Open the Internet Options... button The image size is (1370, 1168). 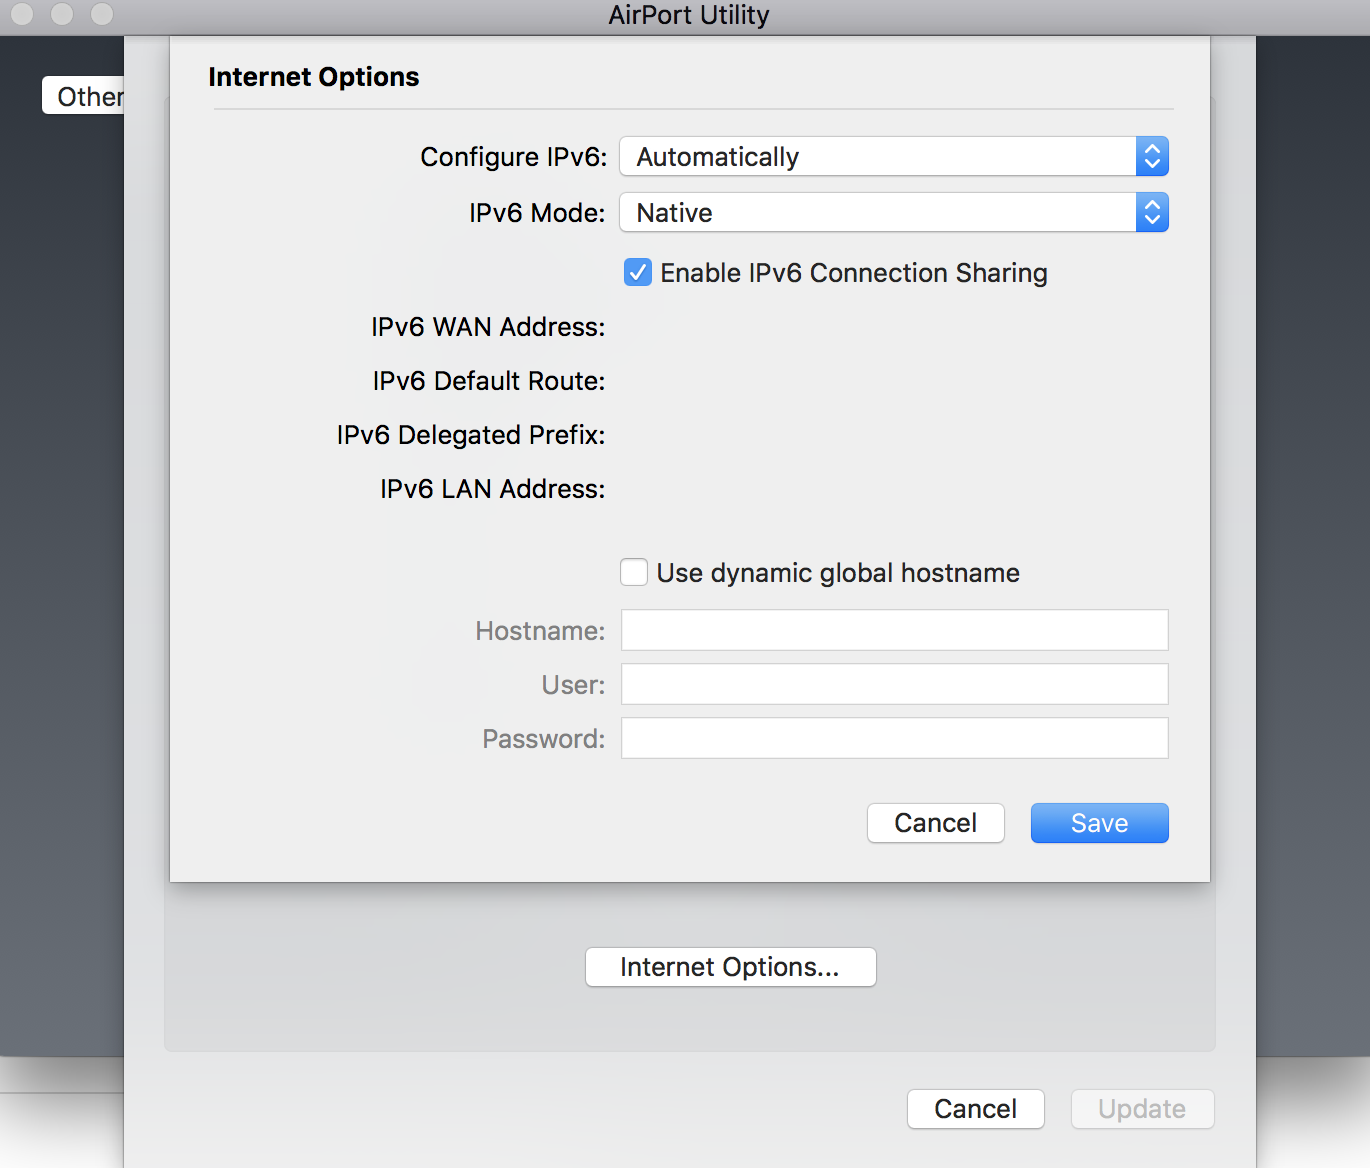coord(731,967)
